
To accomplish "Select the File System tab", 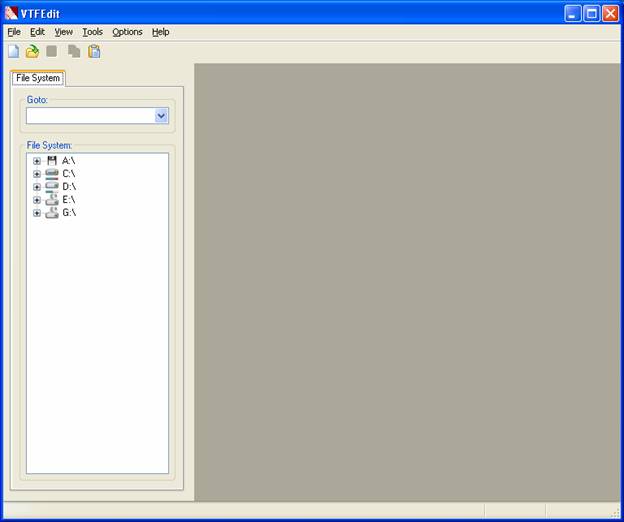I will click(x=38, y=78).
